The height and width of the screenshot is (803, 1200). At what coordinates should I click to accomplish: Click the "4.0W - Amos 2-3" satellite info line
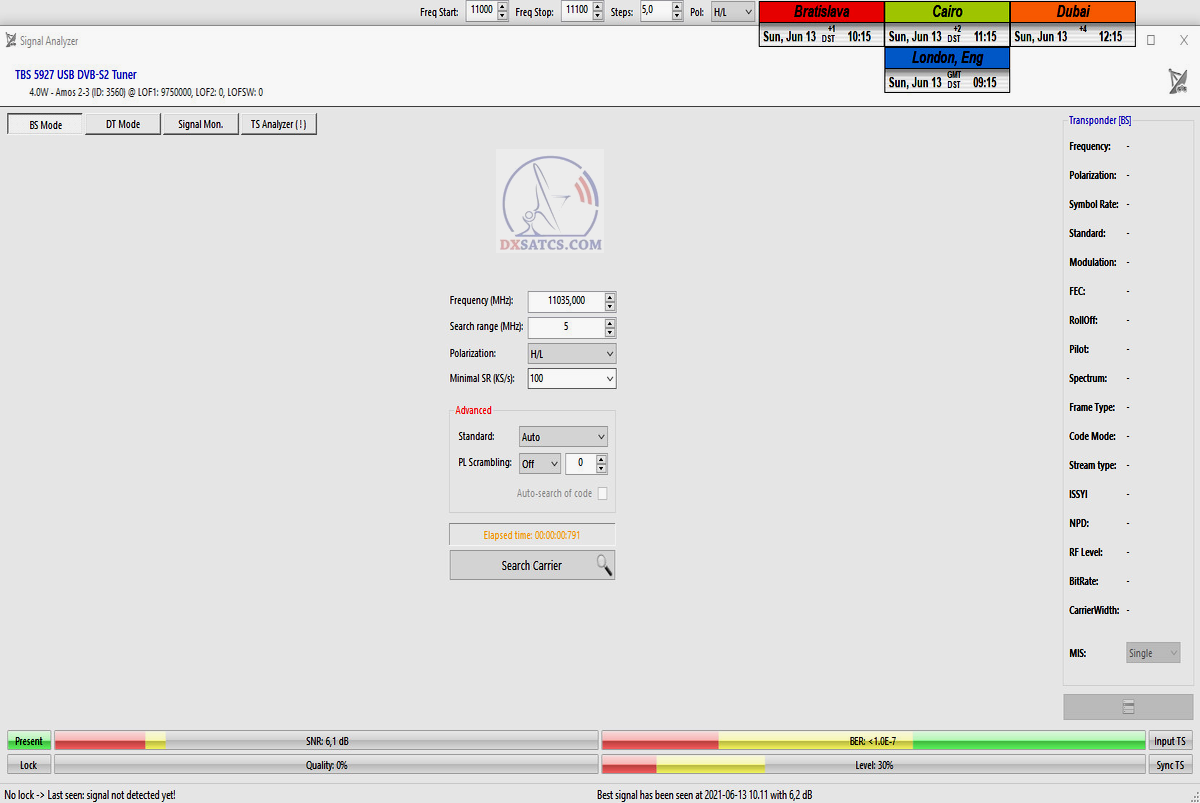146,92
